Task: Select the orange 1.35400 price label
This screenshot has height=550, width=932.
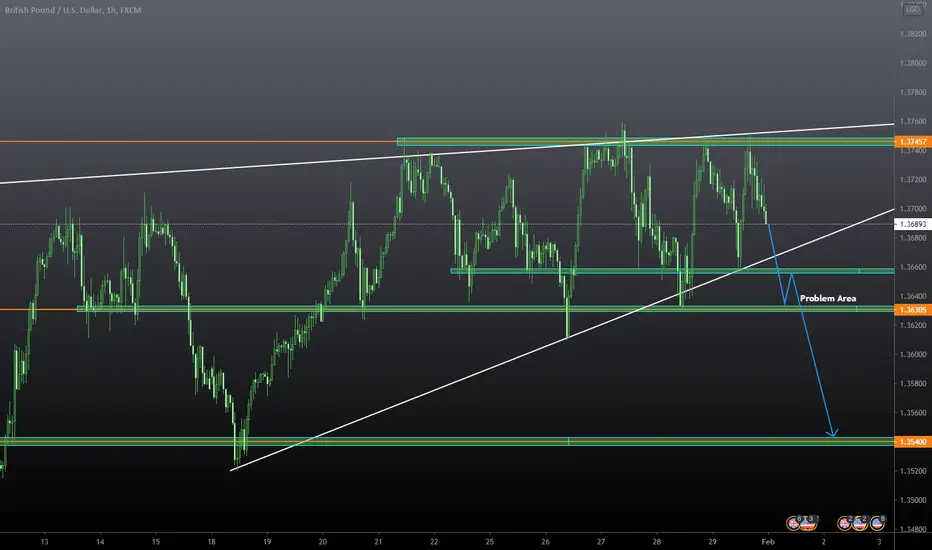Action: coord(913,442)
